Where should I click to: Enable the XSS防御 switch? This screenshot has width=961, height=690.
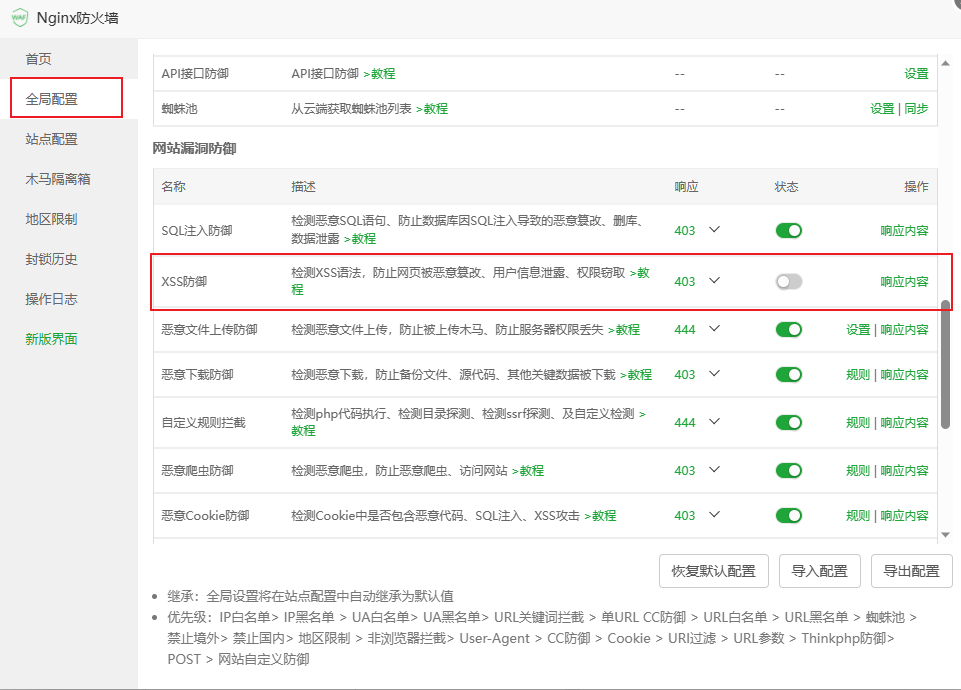788,281
